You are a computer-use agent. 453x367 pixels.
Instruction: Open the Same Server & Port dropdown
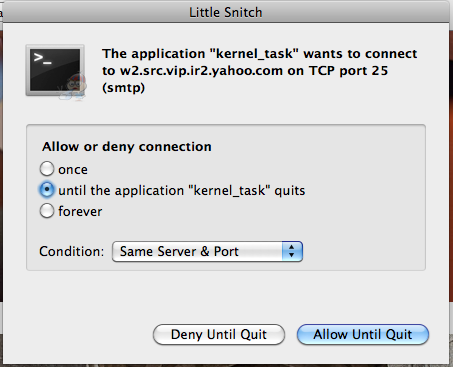pos(207,251)
